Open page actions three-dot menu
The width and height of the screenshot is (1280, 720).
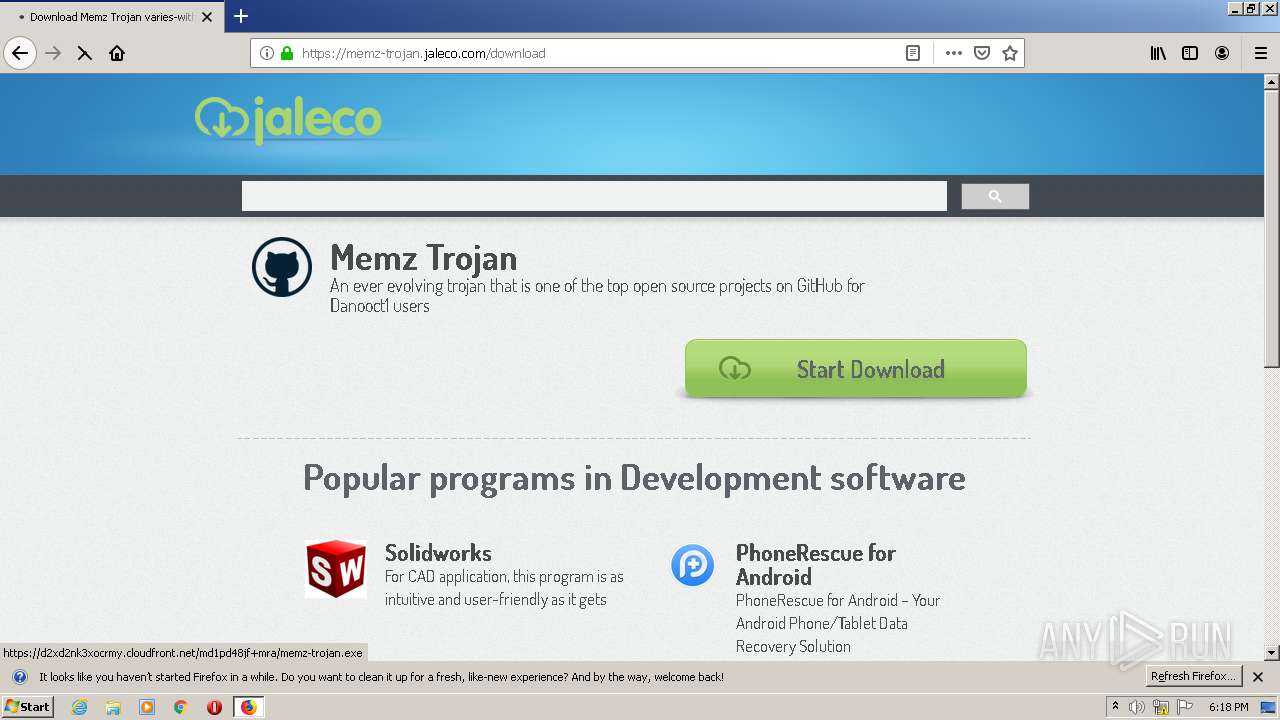pyautogui.click(x=954, y=53)
